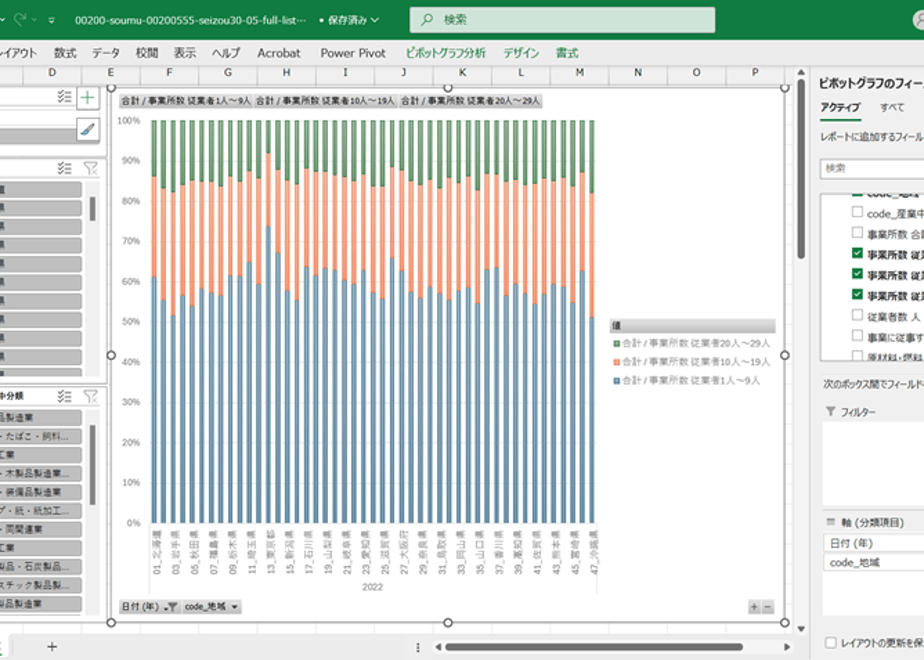The height and width of the screenshot is (660, 924).
Task: Select column header H
Action: coord(286,72)
